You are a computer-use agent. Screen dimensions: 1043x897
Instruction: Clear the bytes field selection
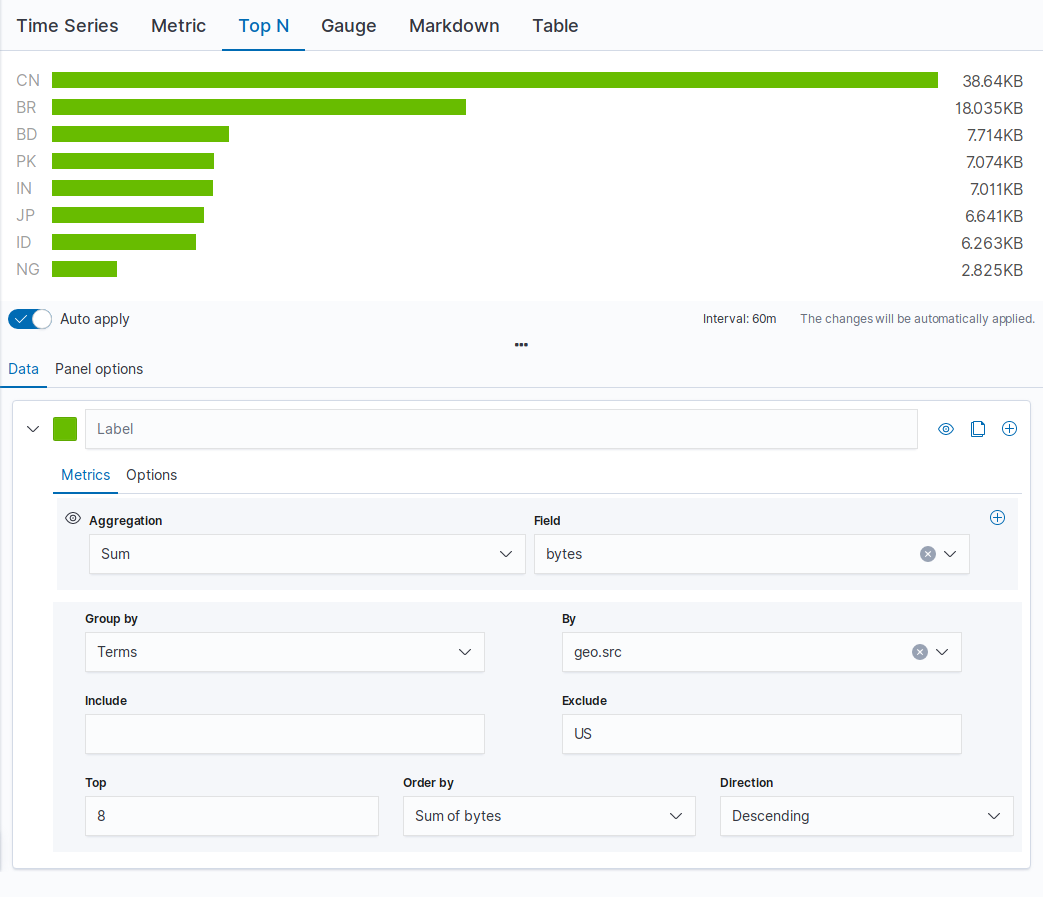click(x=927, y=554)
